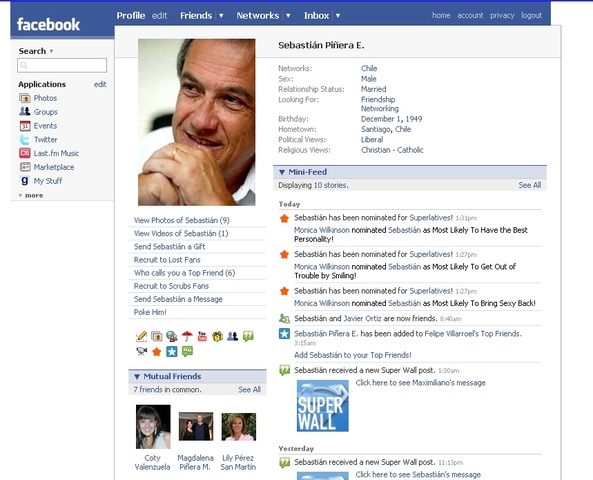The height and width of the screenshot is (480, 593).
Task: Go to home link in top bar
Action: coord(441,16)
